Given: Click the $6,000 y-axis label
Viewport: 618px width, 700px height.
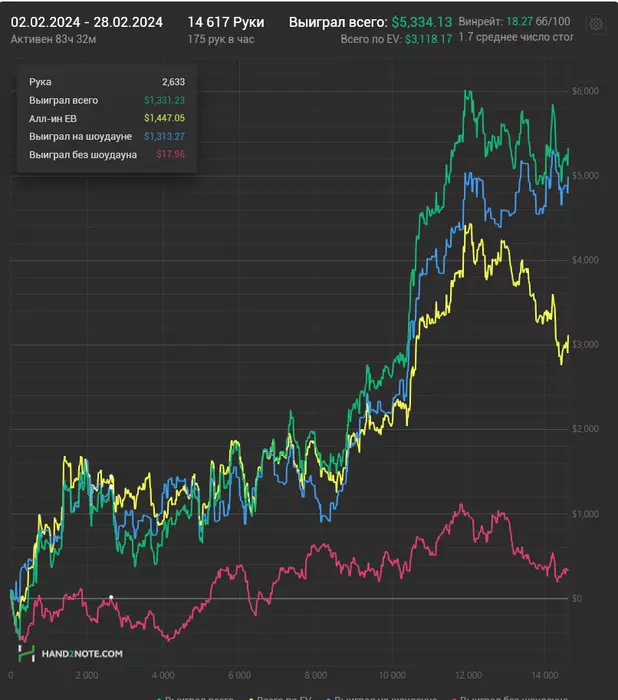Looking at the screenshot, I should pyautogui.click(x=584, y=91).
